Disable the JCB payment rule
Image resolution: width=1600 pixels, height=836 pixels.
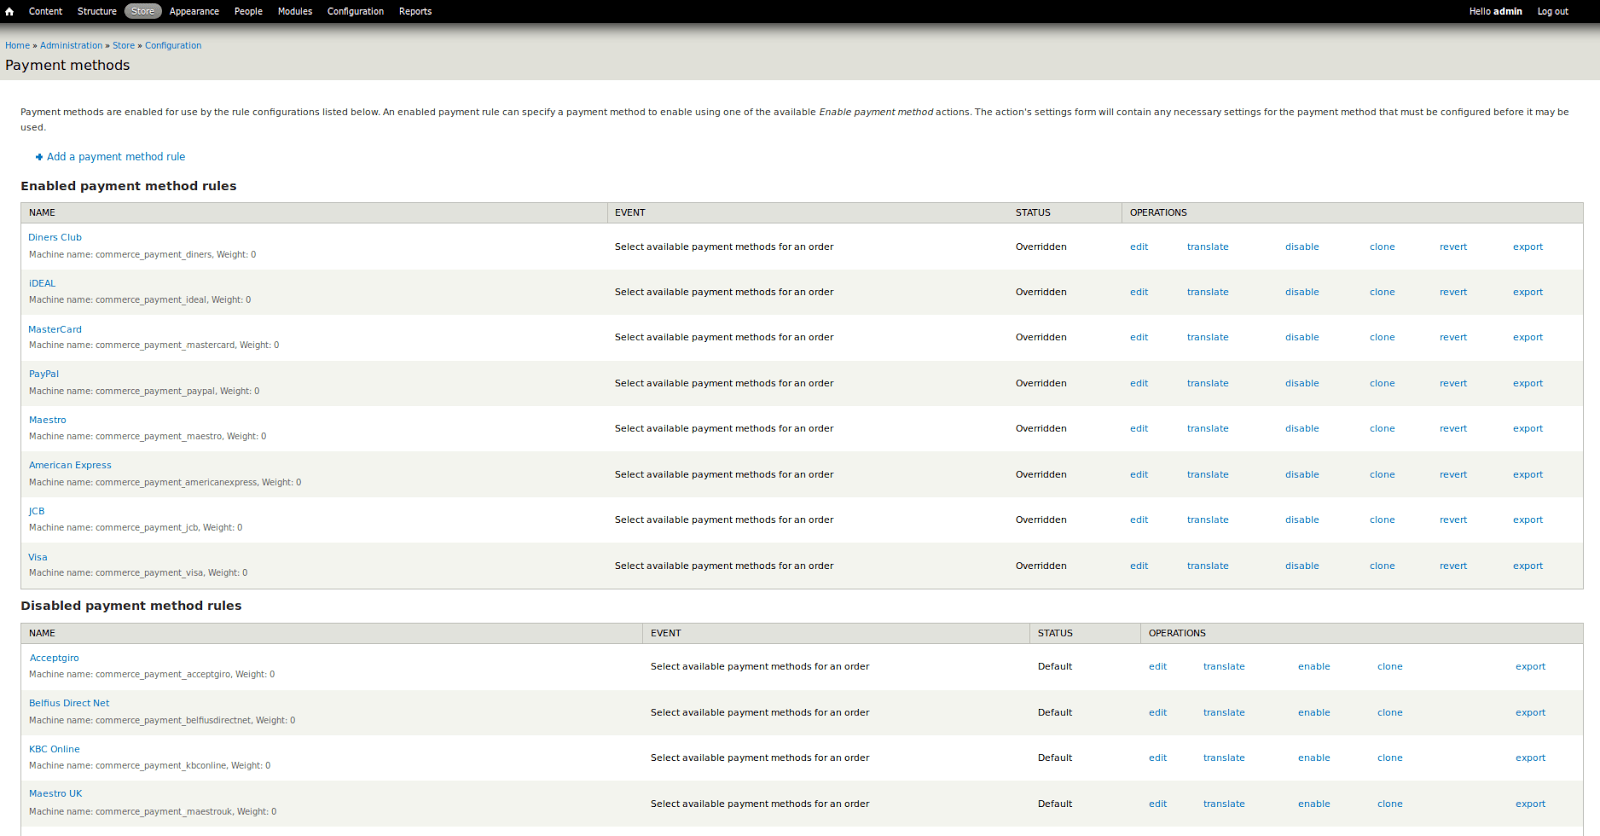click(x=1301, y=520)
